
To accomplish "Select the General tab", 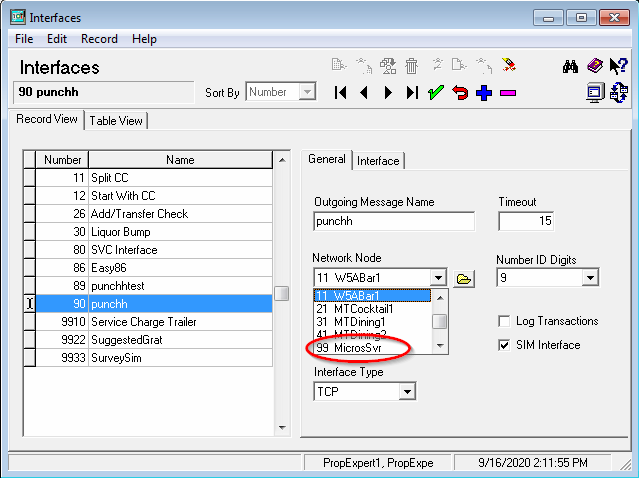I will 327,159.
